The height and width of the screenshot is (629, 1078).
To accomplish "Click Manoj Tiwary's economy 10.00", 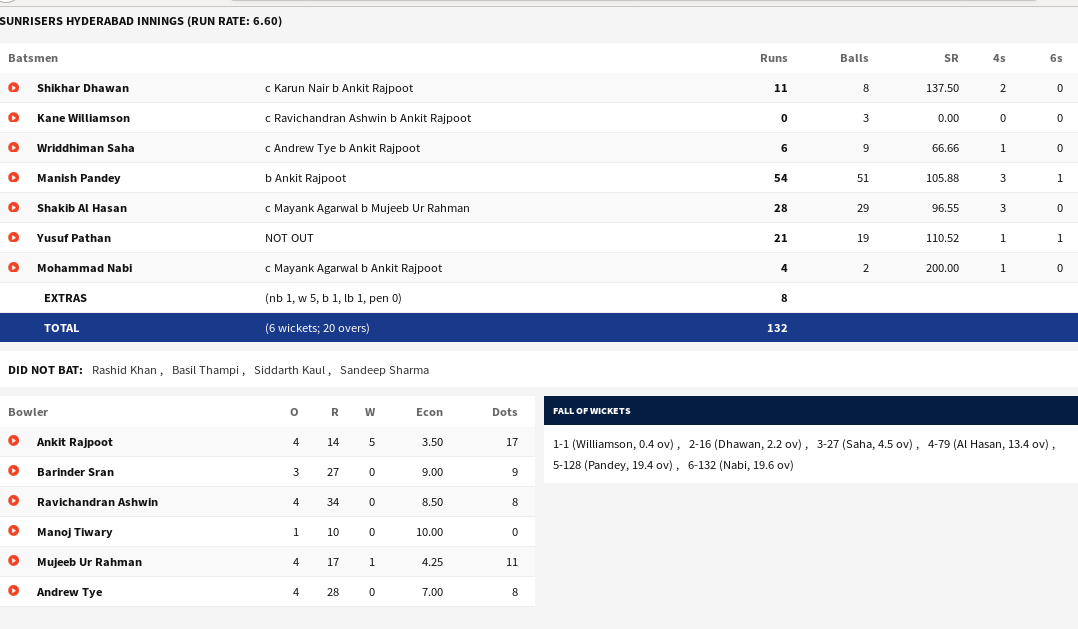I will click(x=429, y=532).
